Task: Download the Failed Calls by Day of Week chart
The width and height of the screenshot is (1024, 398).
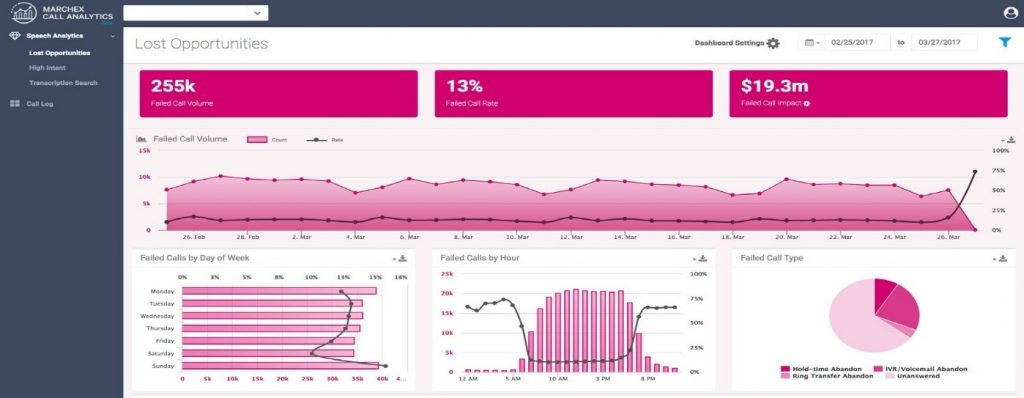Action: tap(402, 258)
